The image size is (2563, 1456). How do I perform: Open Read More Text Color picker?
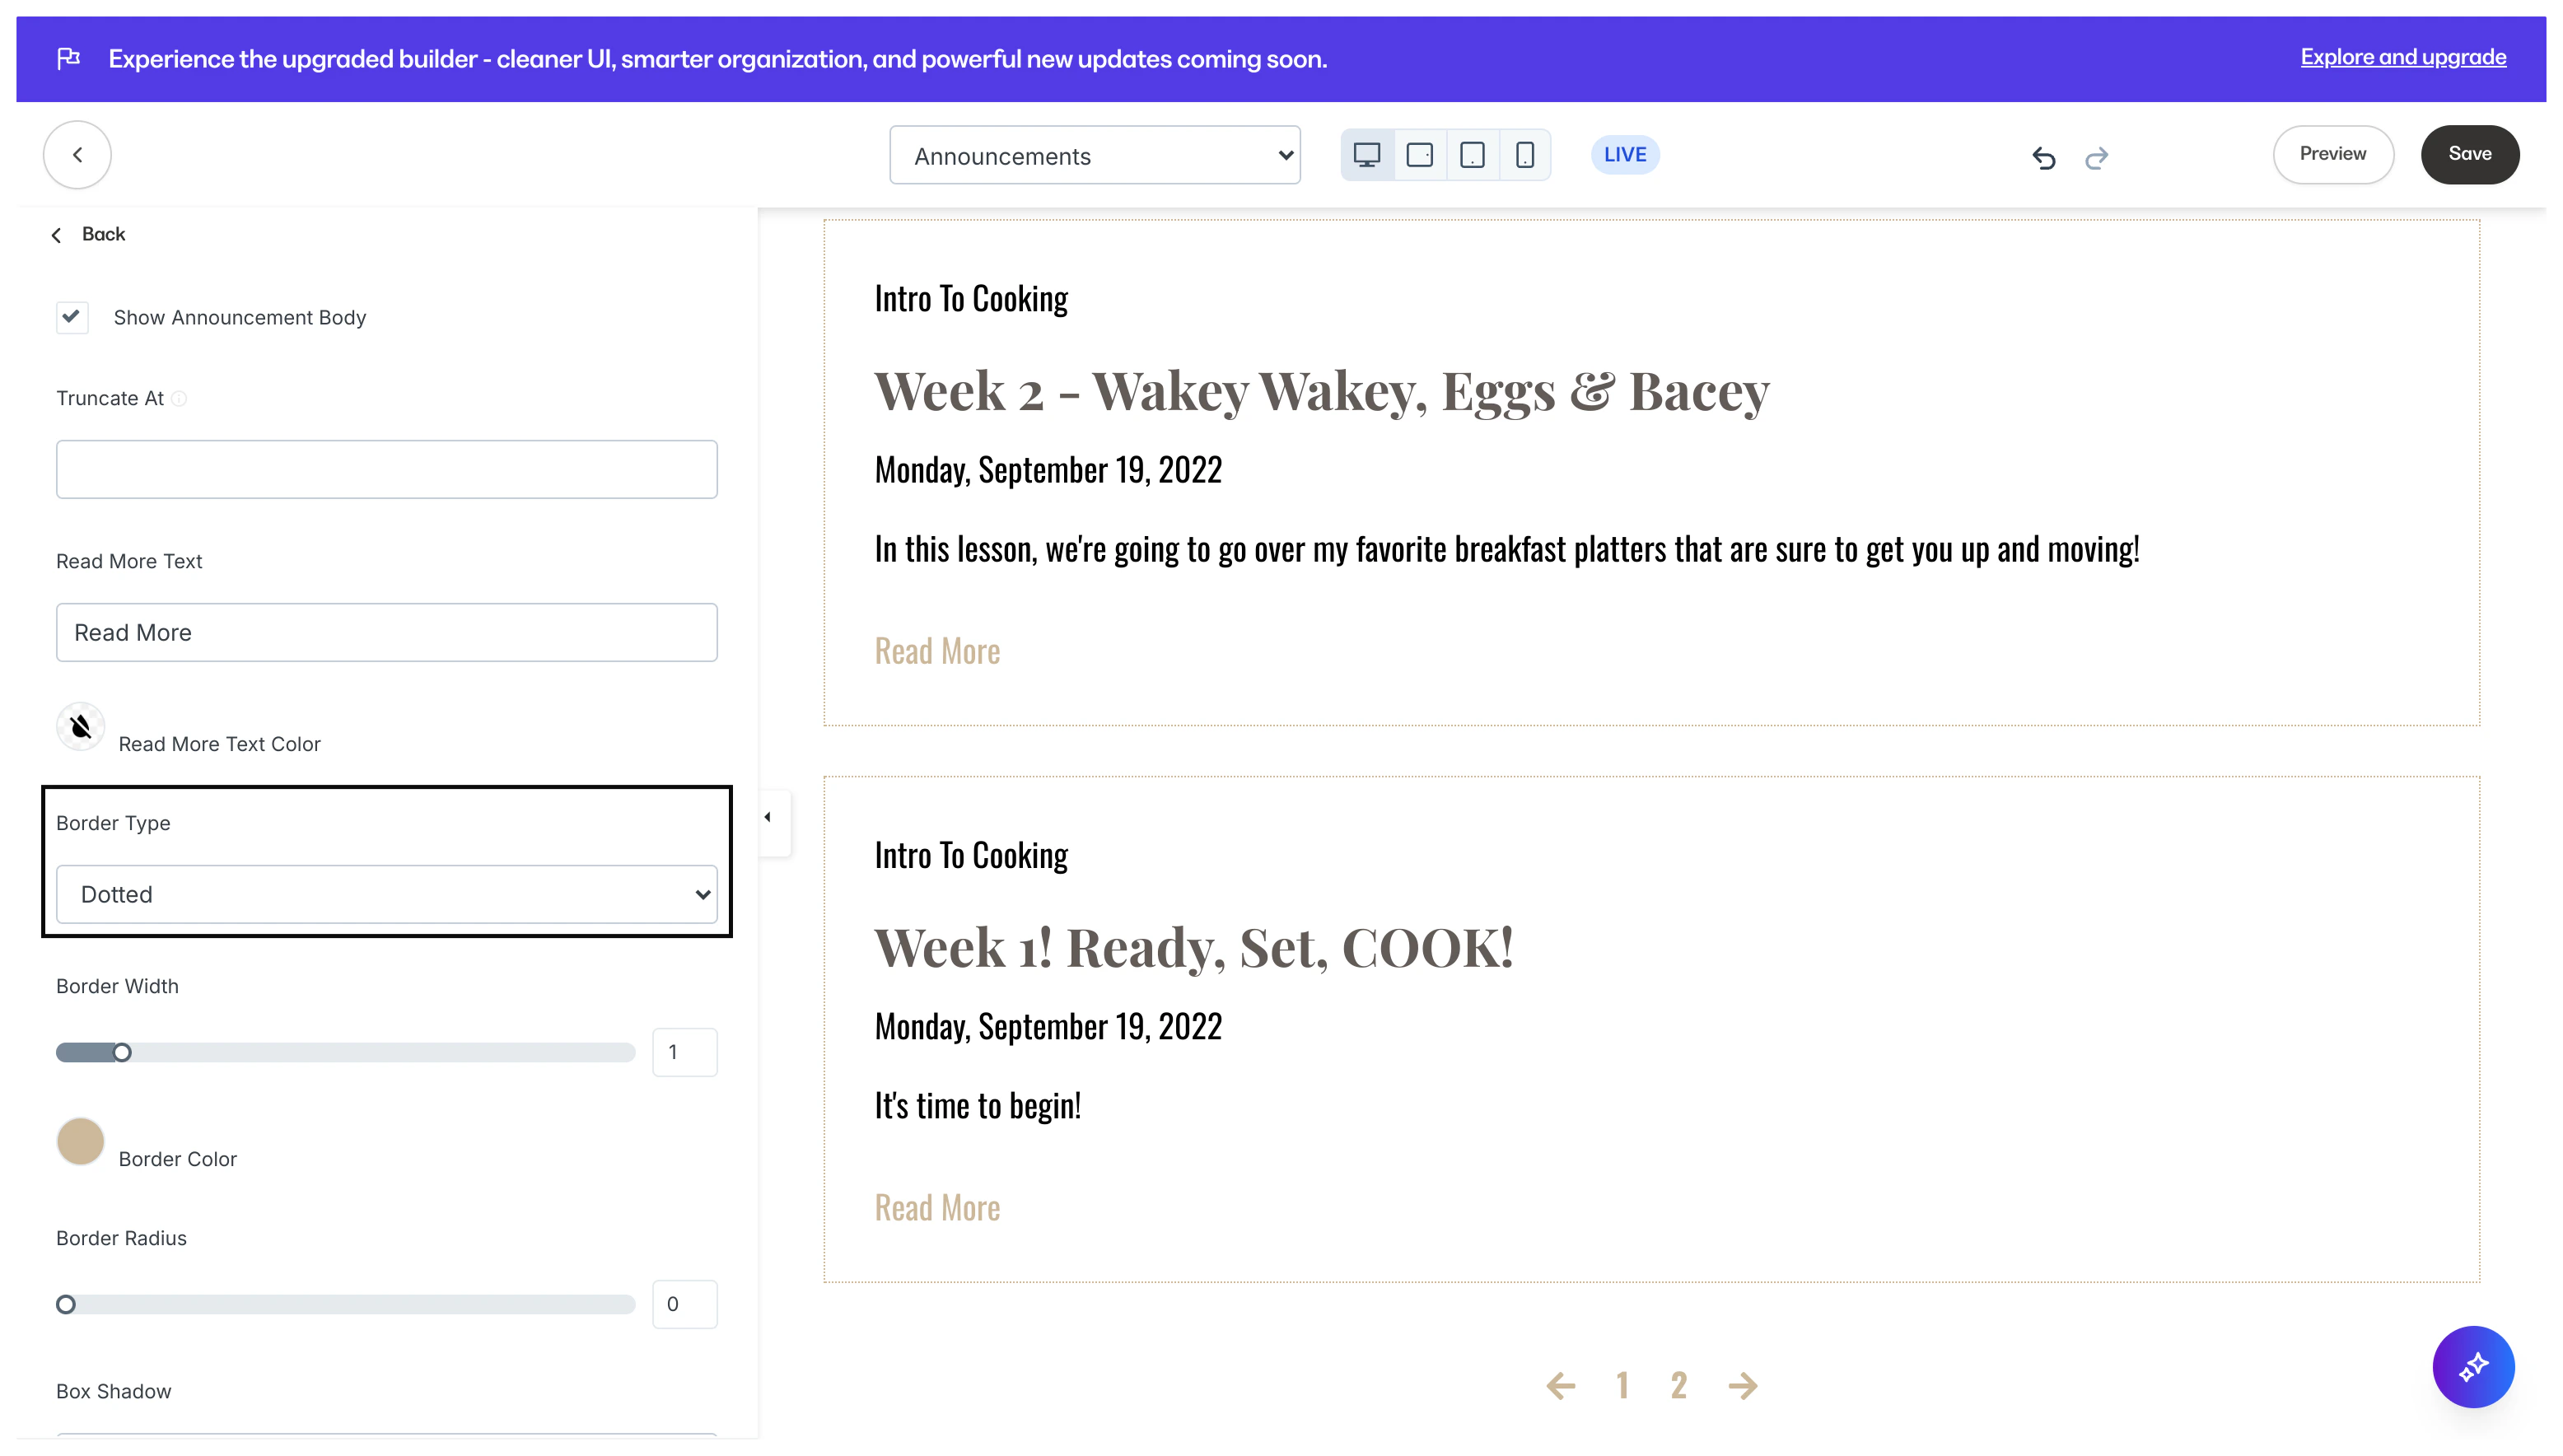pos(80,727)
